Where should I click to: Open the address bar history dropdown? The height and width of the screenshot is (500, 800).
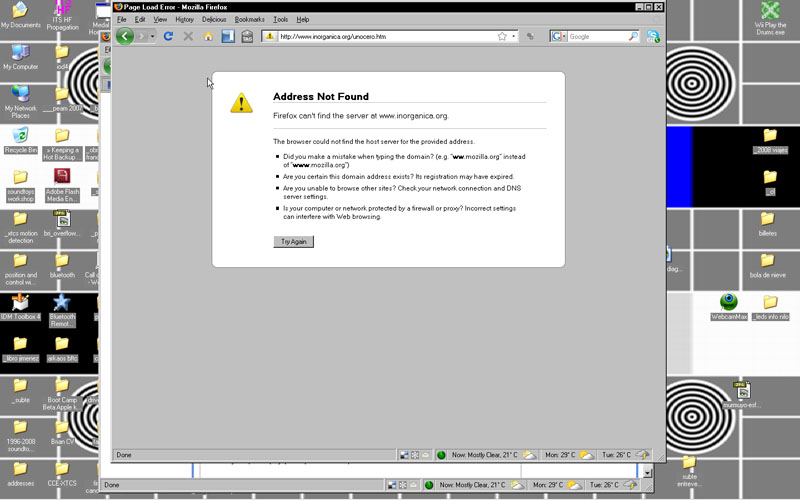(x=513, y=37)
